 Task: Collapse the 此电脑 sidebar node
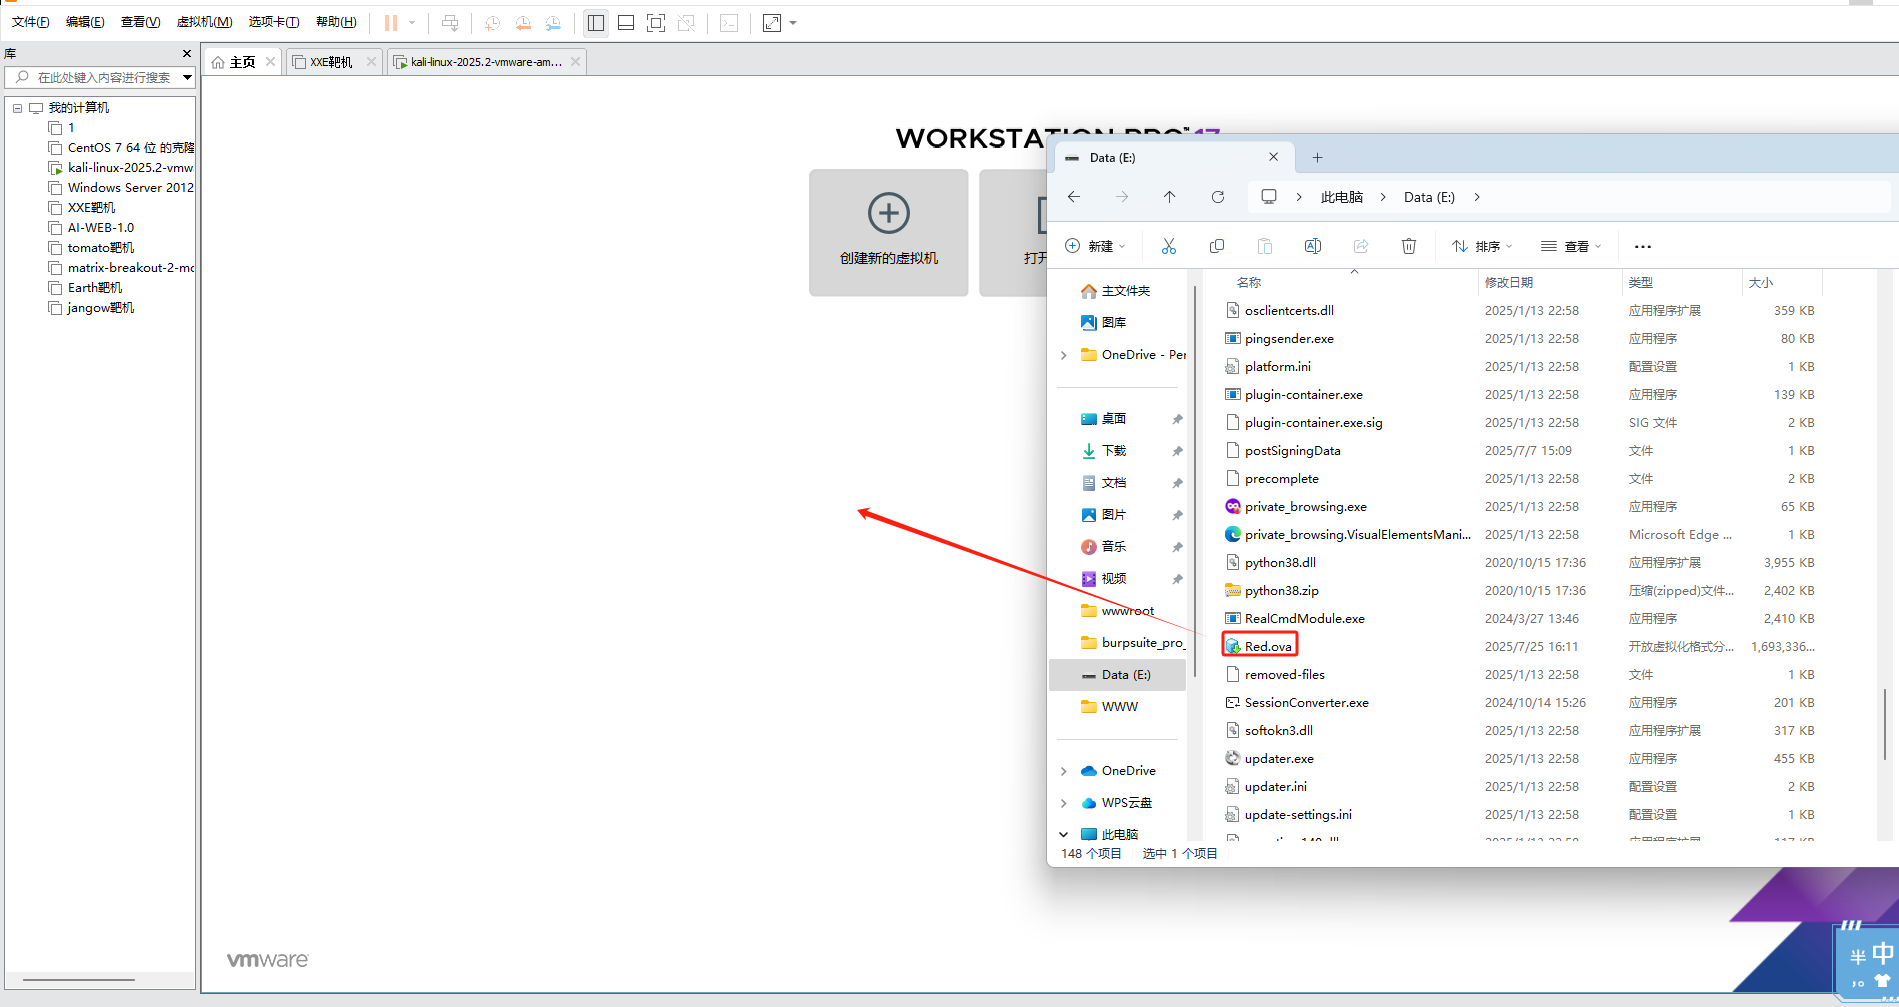point(1064,834)
